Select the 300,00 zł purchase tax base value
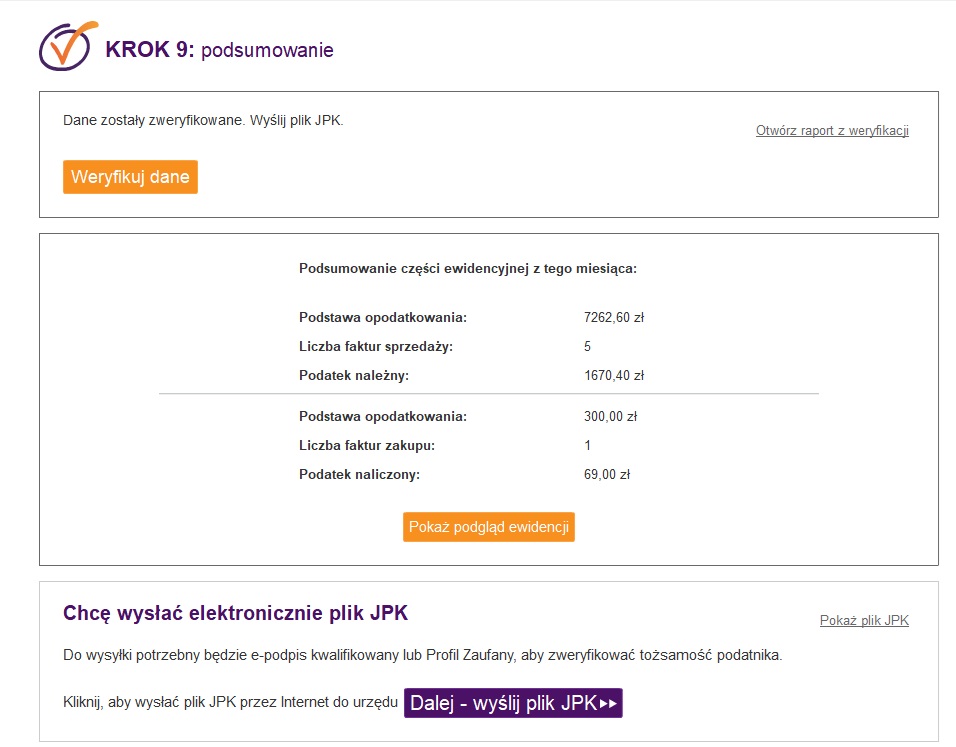This screenshot has height=747, width=956. click(x=610, y=416)
